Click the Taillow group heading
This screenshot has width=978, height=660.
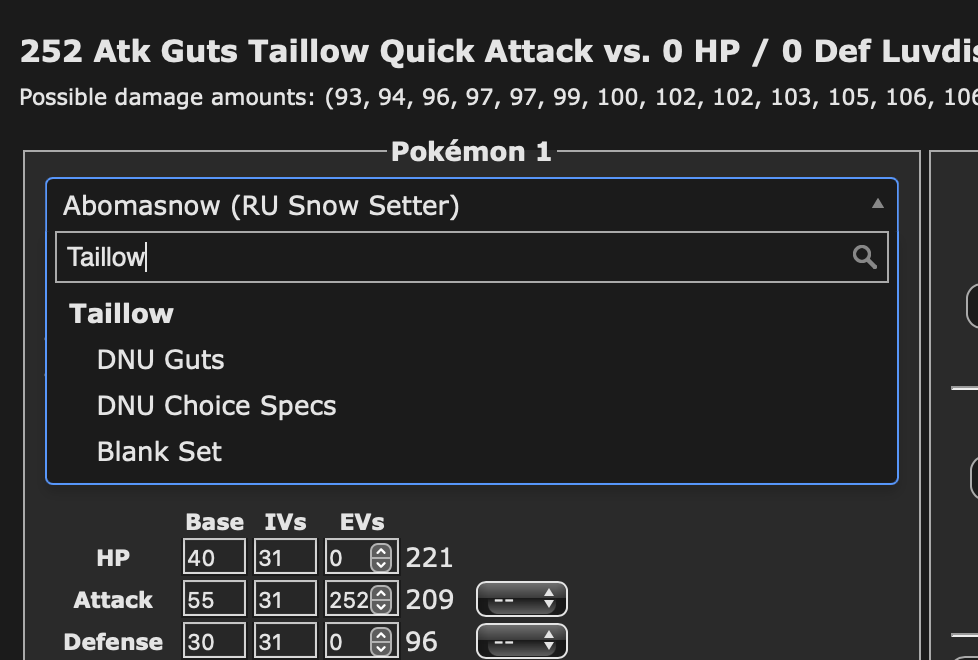121,314
